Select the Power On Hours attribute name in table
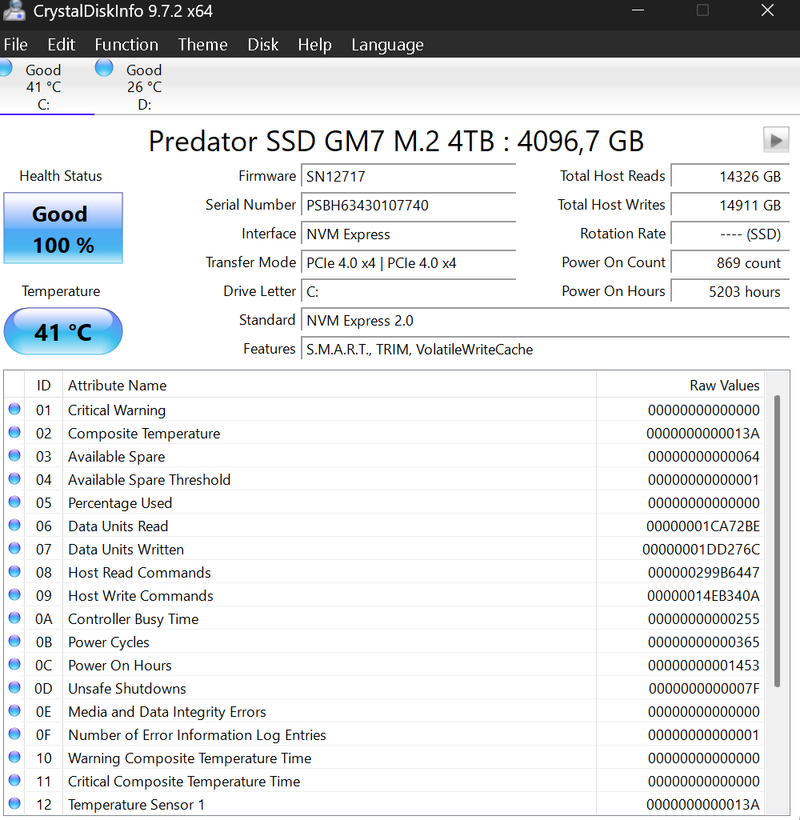The image size is (800, 820). (120, 665)
